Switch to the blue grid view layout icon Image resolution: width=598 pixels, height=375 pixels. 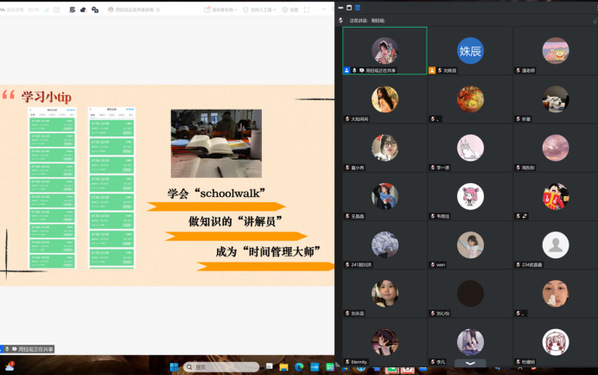[x=358, y=8]
